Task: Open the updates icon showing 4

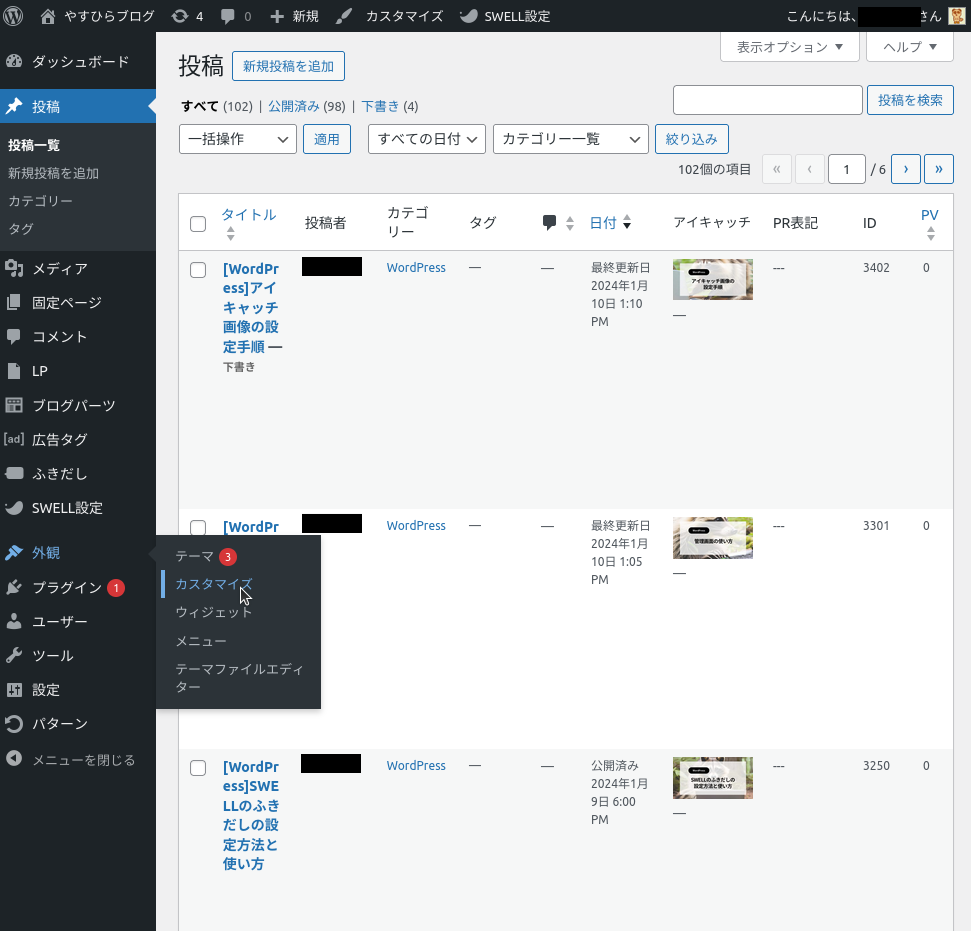Action: [x=180, y=16]
